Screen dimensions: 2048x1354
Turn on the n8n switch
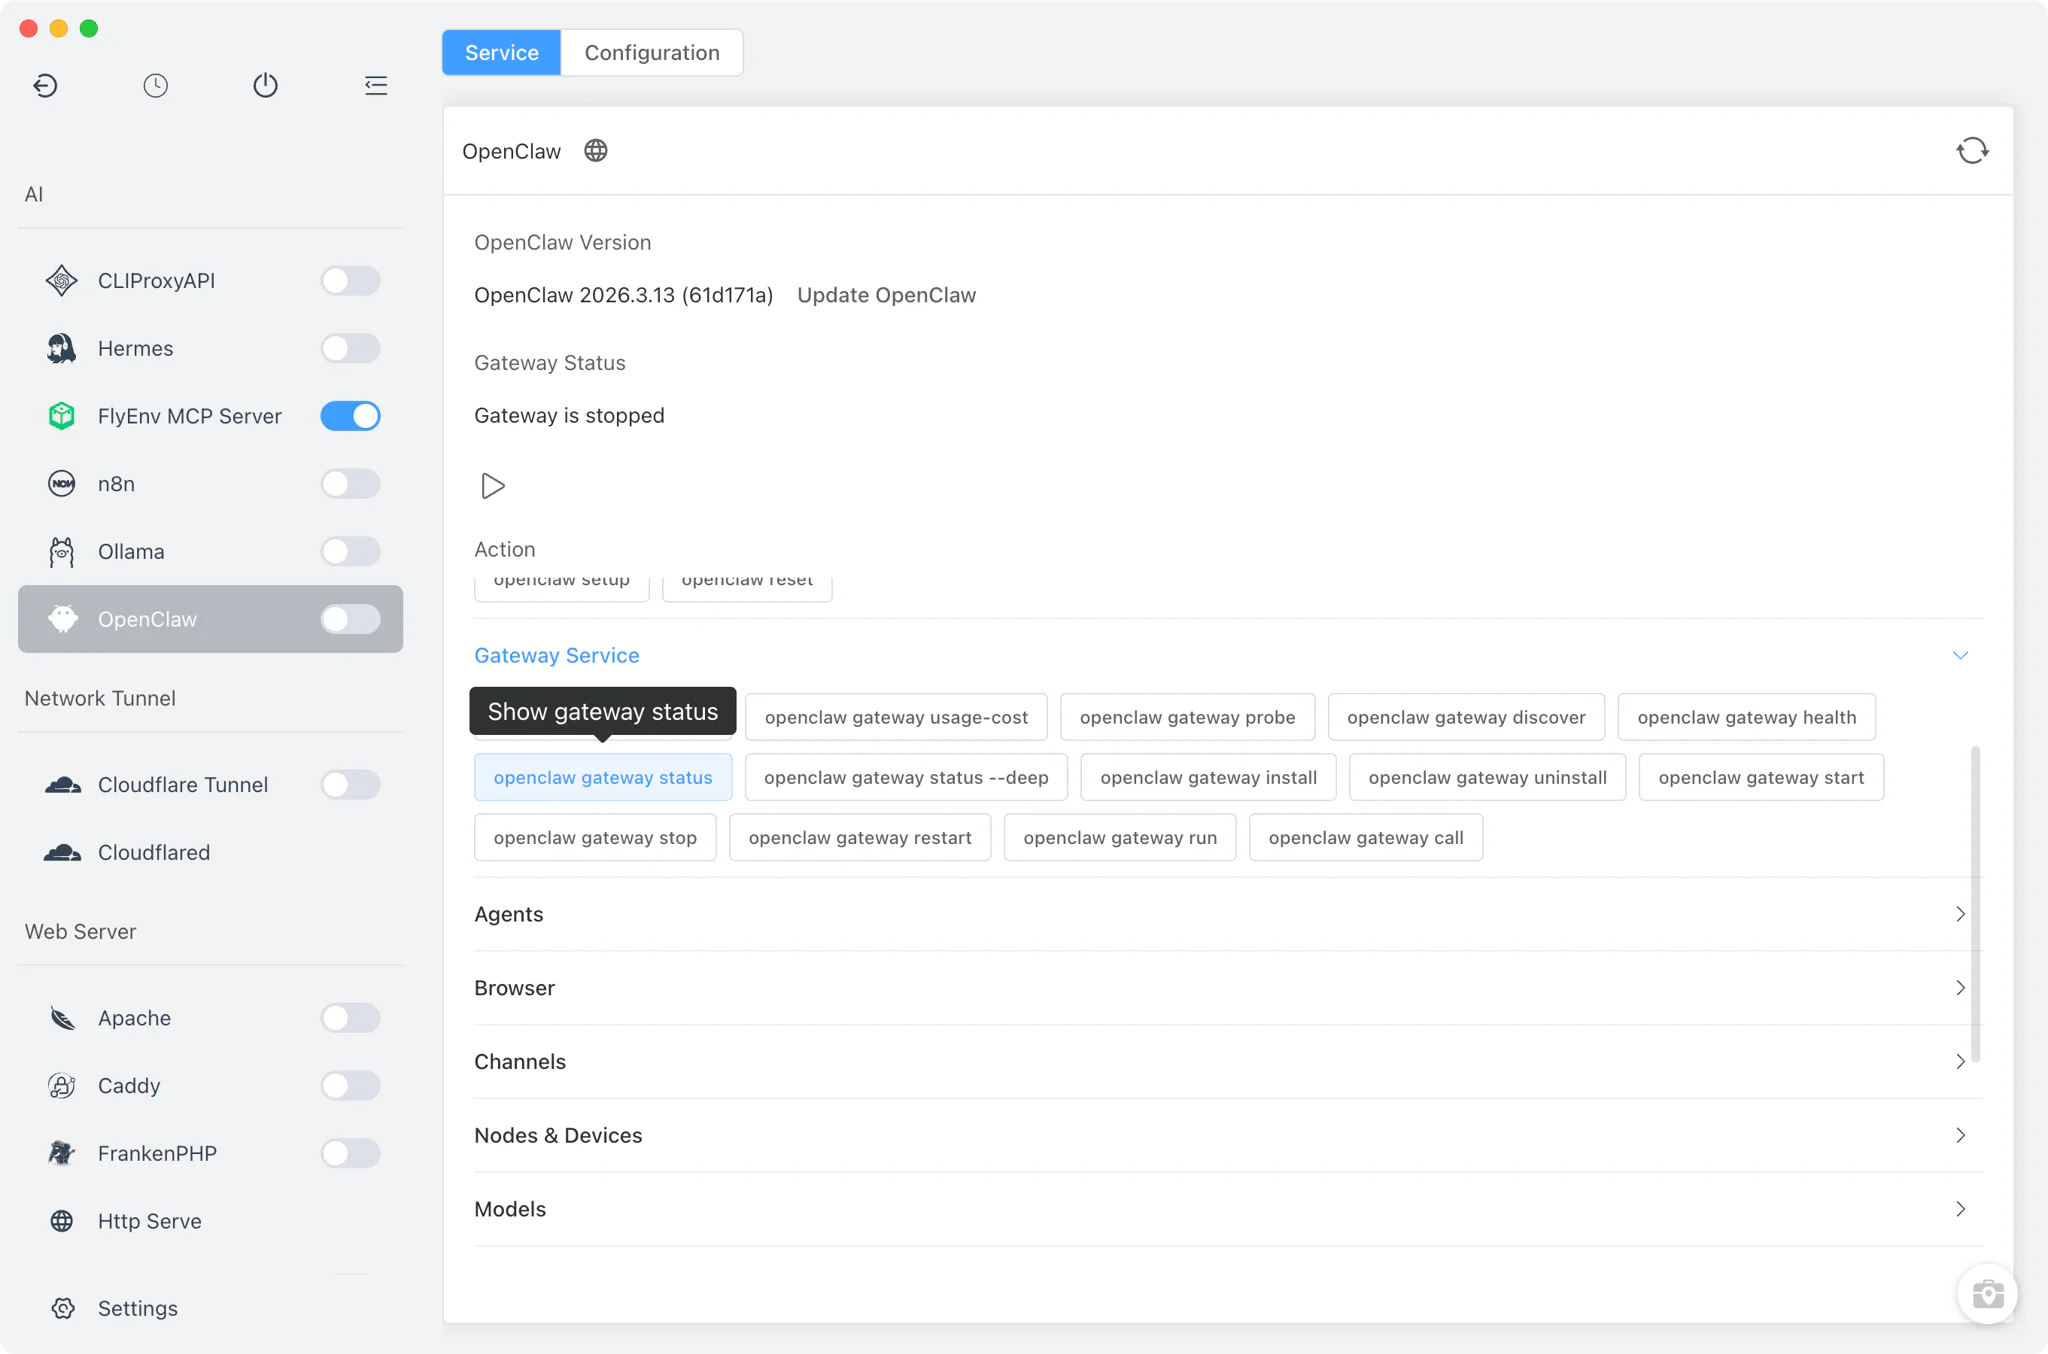tap(350, 484)
